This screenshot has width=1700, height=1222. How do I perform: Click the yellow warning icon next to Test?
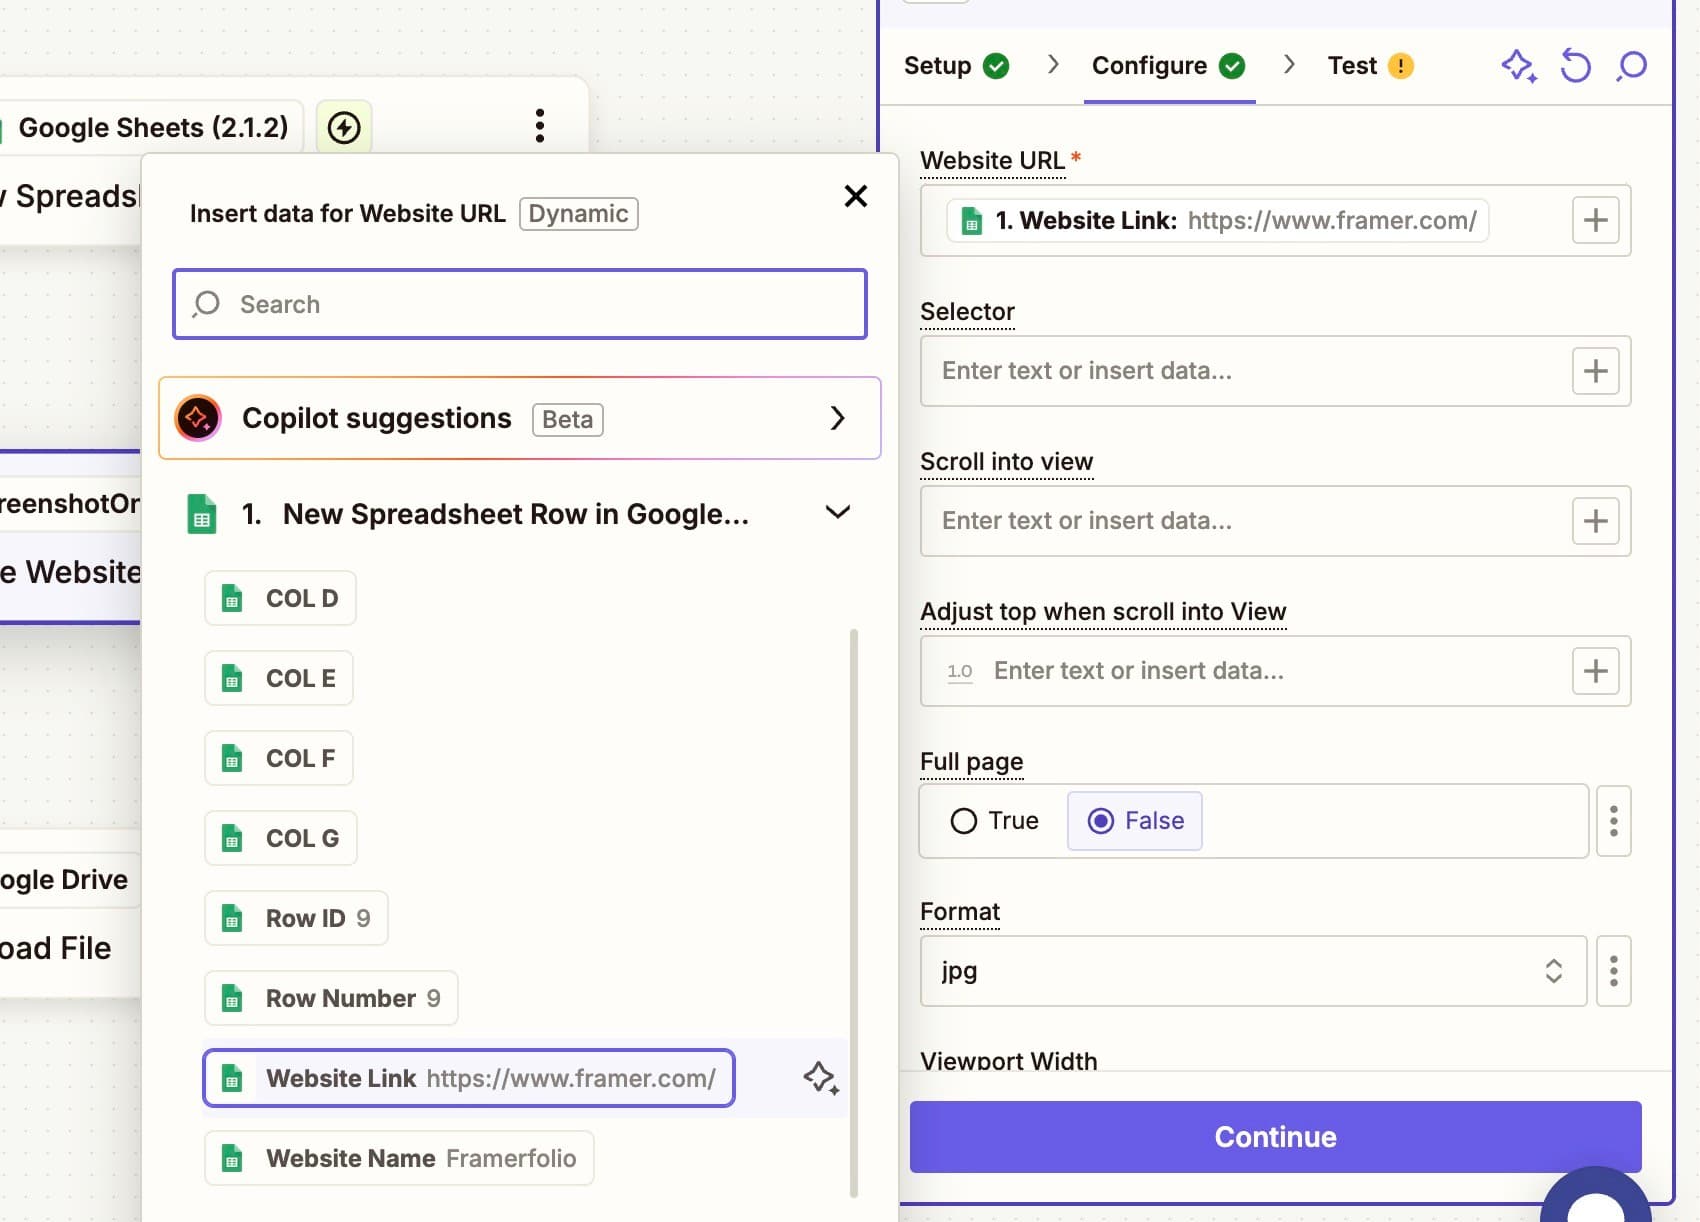tap(1400, 66)
